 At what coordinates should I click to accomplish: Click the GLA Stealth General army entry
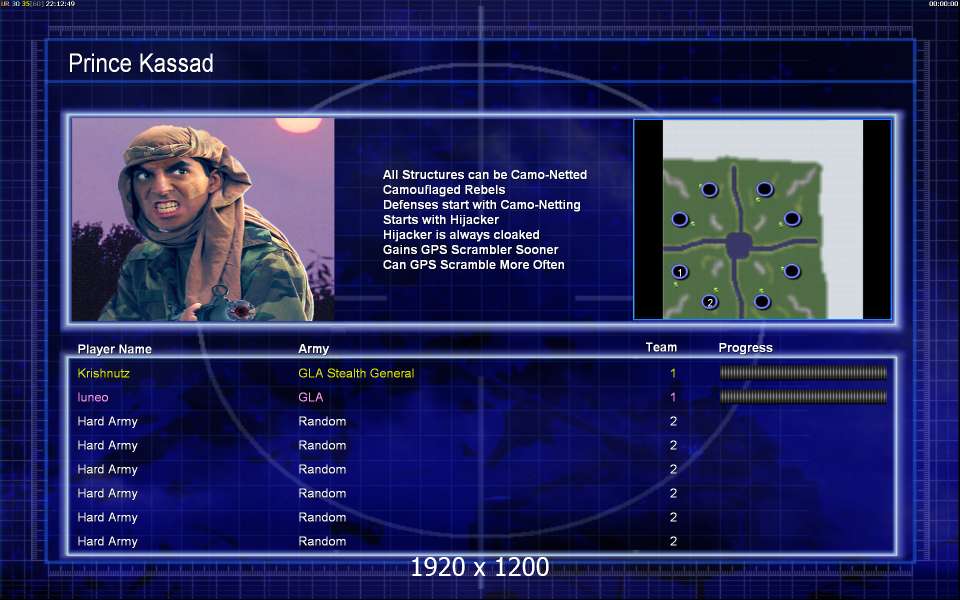tap(356, 373)
